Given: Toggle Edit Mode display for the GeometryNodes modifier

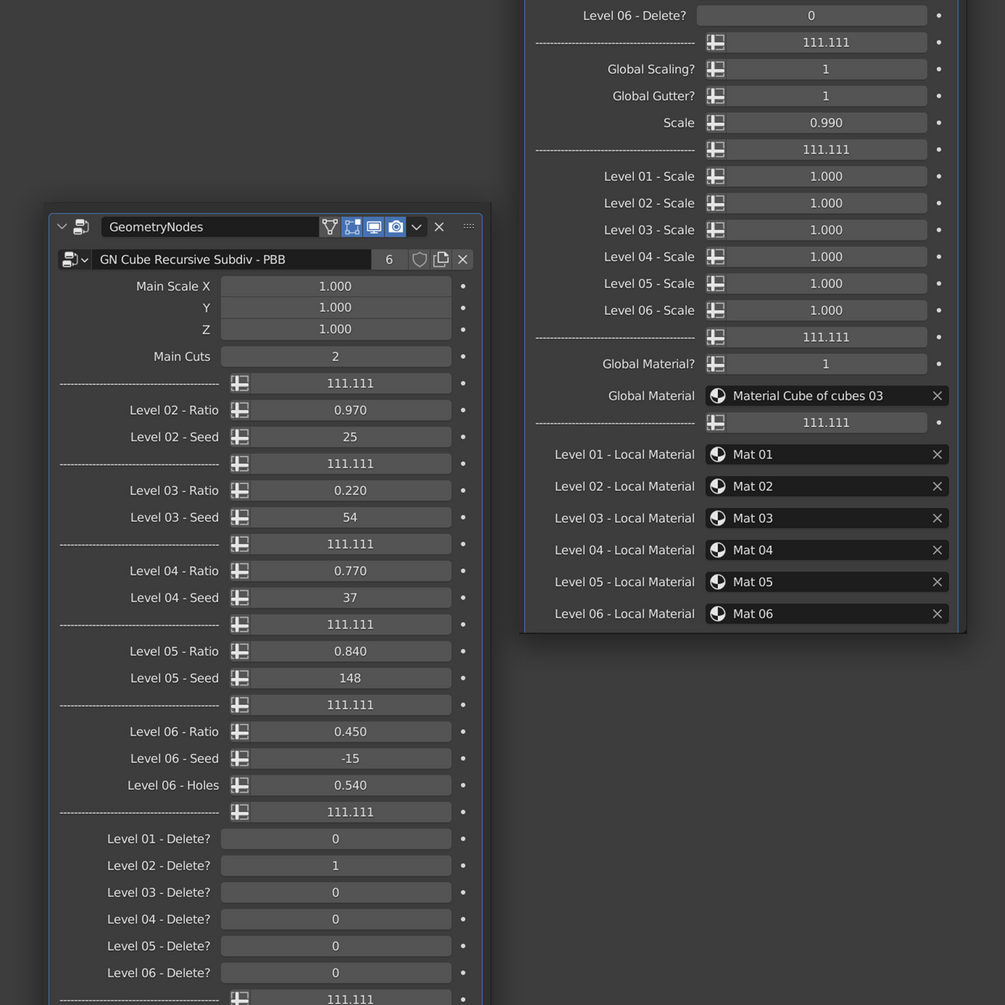Looking at the screenshot, I should [x=353, y=226].
